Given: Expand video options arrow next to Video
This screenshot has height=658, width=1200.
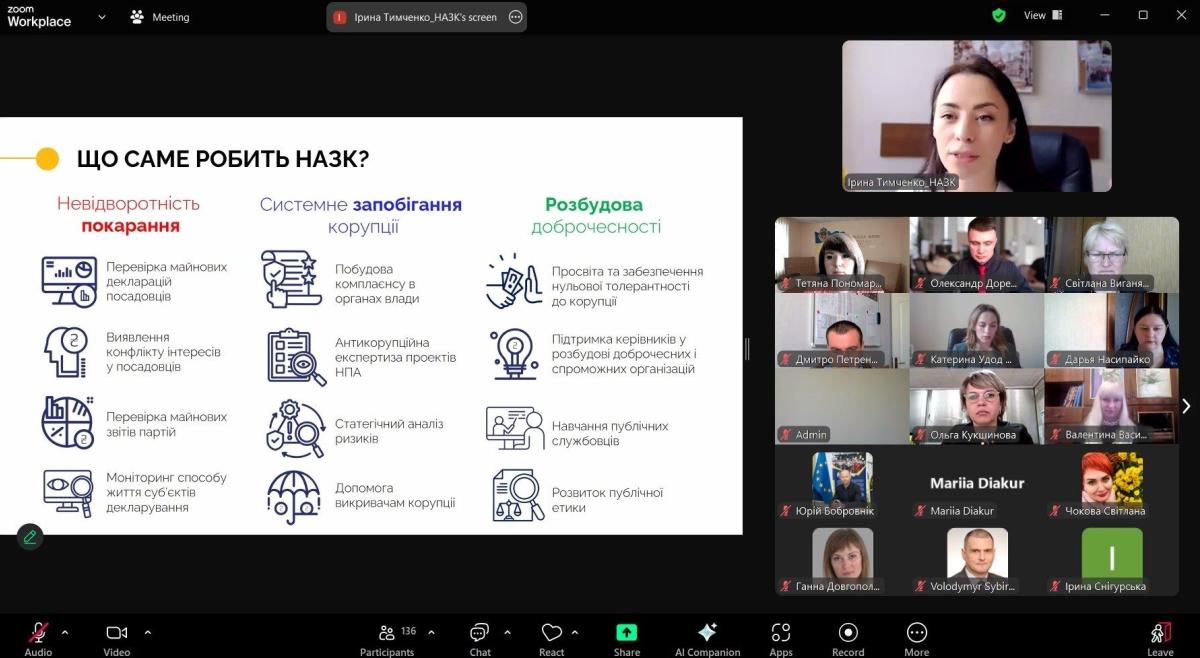Looking at the screenshot, I should click(x=148, y=632).
